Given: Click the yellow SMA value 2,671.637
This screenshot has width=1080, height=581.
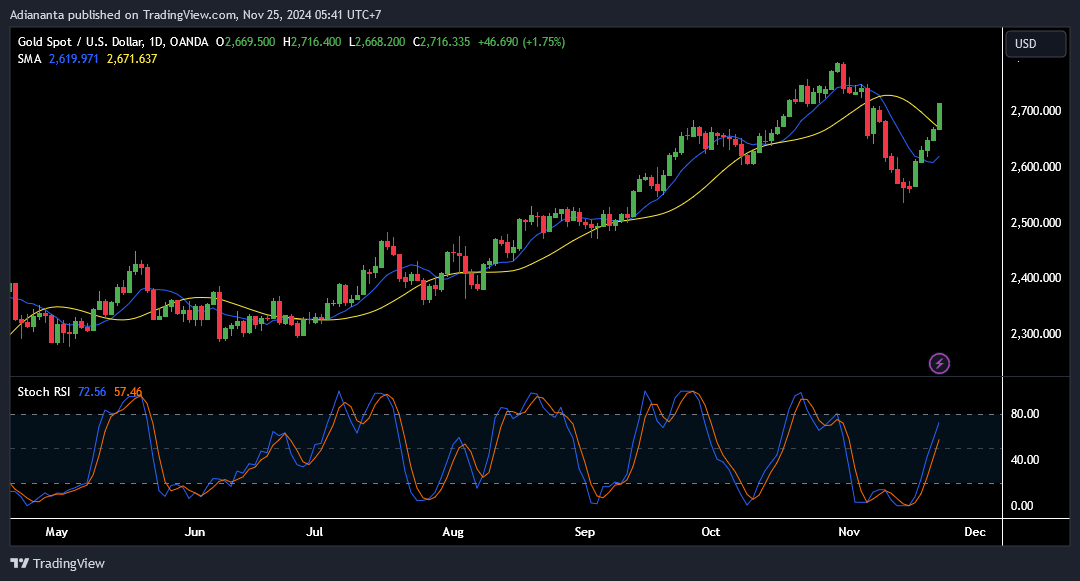Looking at the screenshot, I should 132,59.
